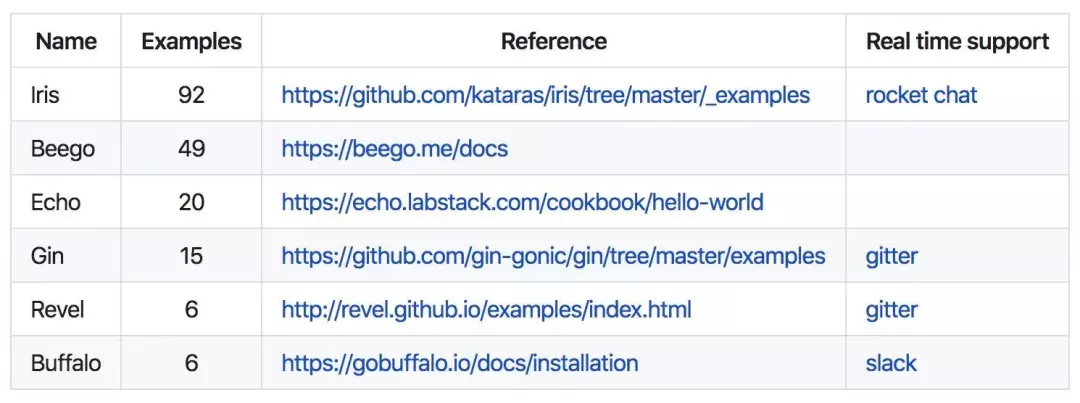This screenshot has width=1080, height=403.
Task: Open Revel examples index.html link
Action: (x=486, y=309)
